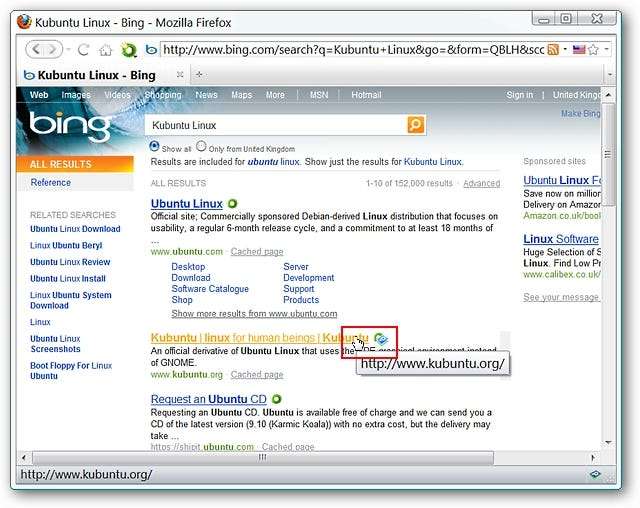This screenshot has height=508, width=640.
Task: Open the Kubuntu linux for human beings result
Action: pos(259,338)
